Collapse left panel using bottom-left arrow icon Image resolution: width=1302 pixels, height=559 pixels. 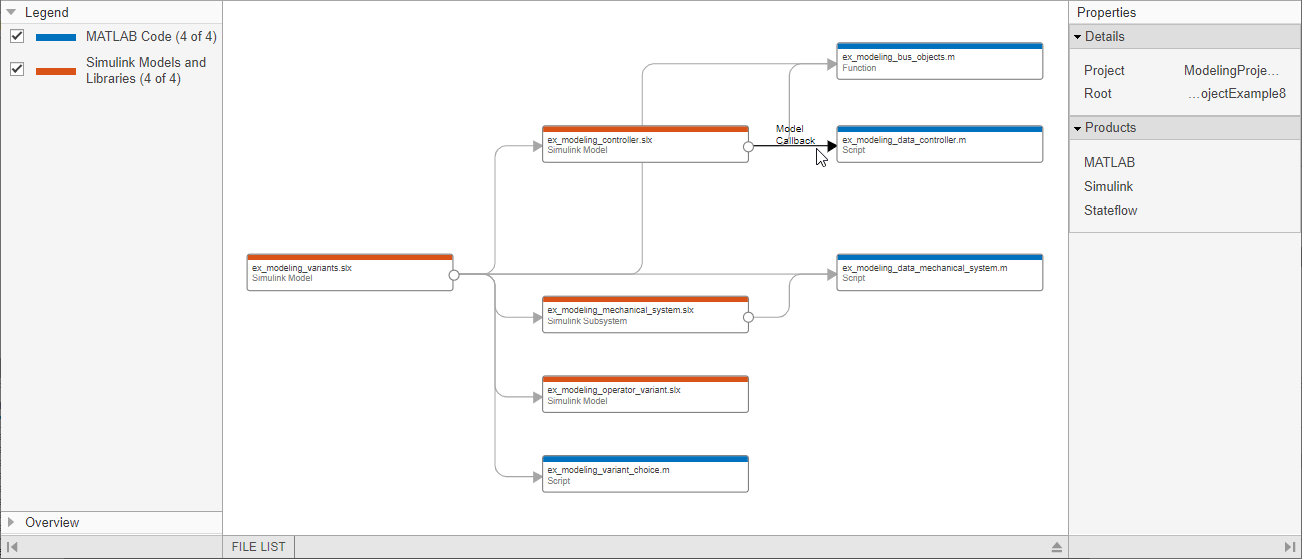click(12, 547)
